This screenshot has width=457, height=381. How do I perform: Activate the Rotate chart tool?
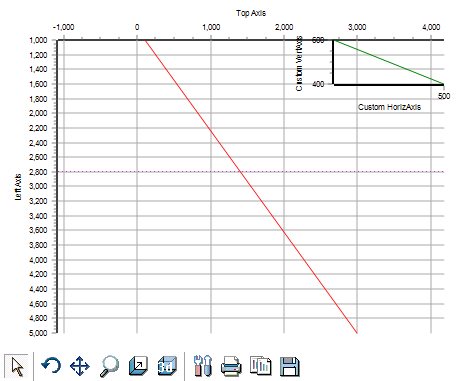[51, 366]
